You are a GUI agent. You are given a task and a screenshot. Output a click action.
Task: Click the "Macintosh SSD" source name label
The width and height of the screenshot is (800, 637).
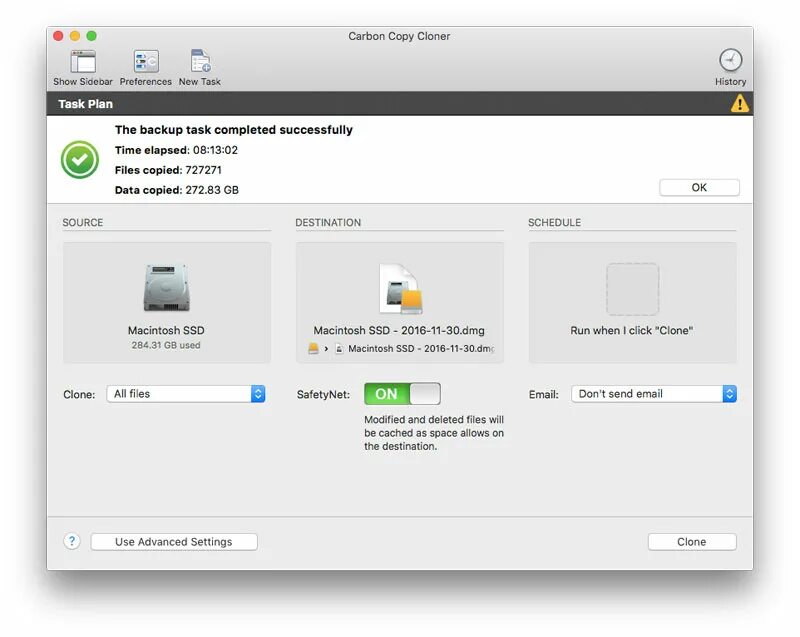[166, 330]
